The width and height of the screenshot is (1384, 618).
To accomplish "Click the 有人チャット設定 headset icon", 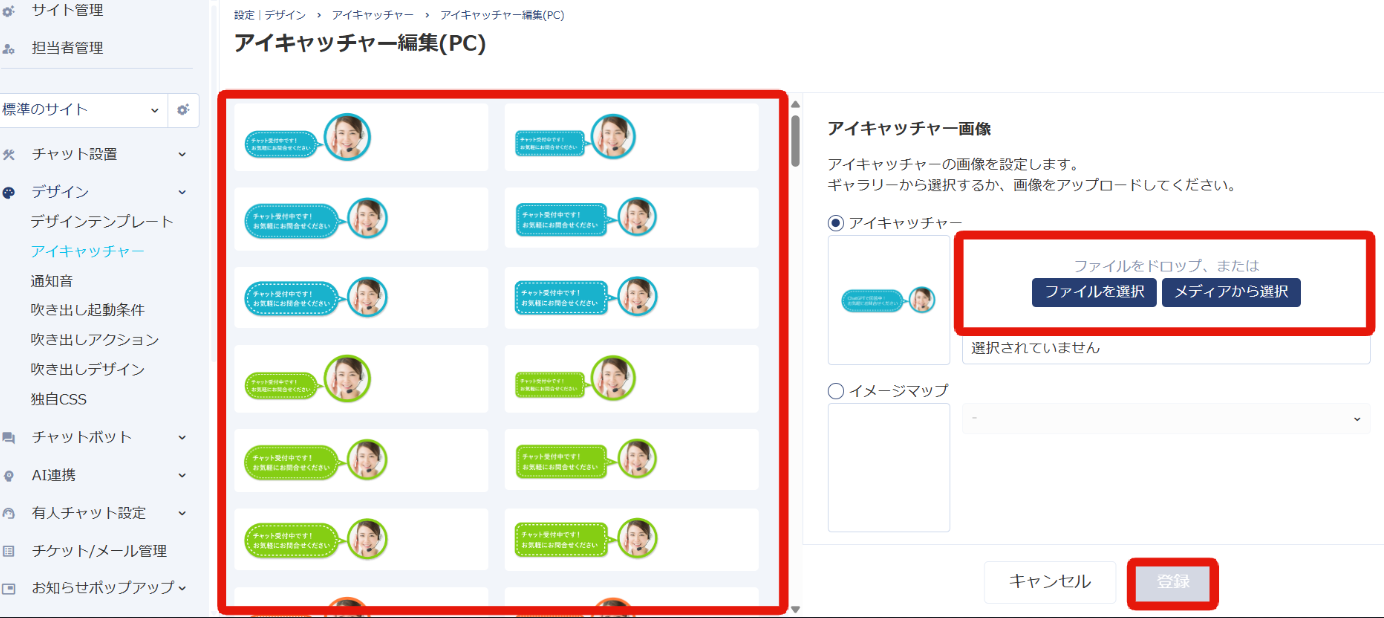I will (x=9, y=513).
